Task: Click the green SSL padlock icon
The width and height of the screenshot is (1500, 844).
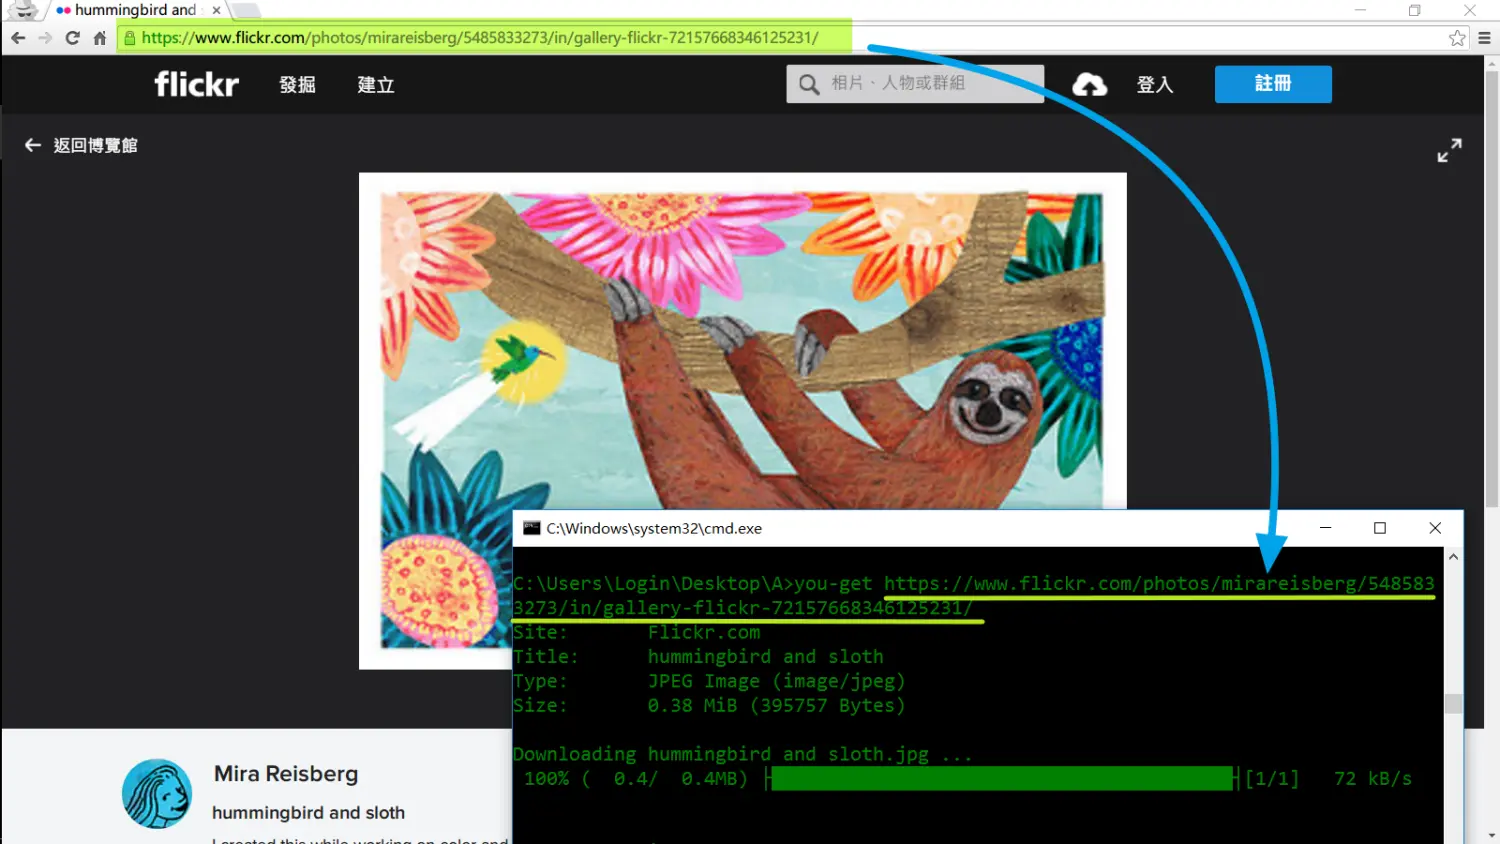Action: pos(129,38)
